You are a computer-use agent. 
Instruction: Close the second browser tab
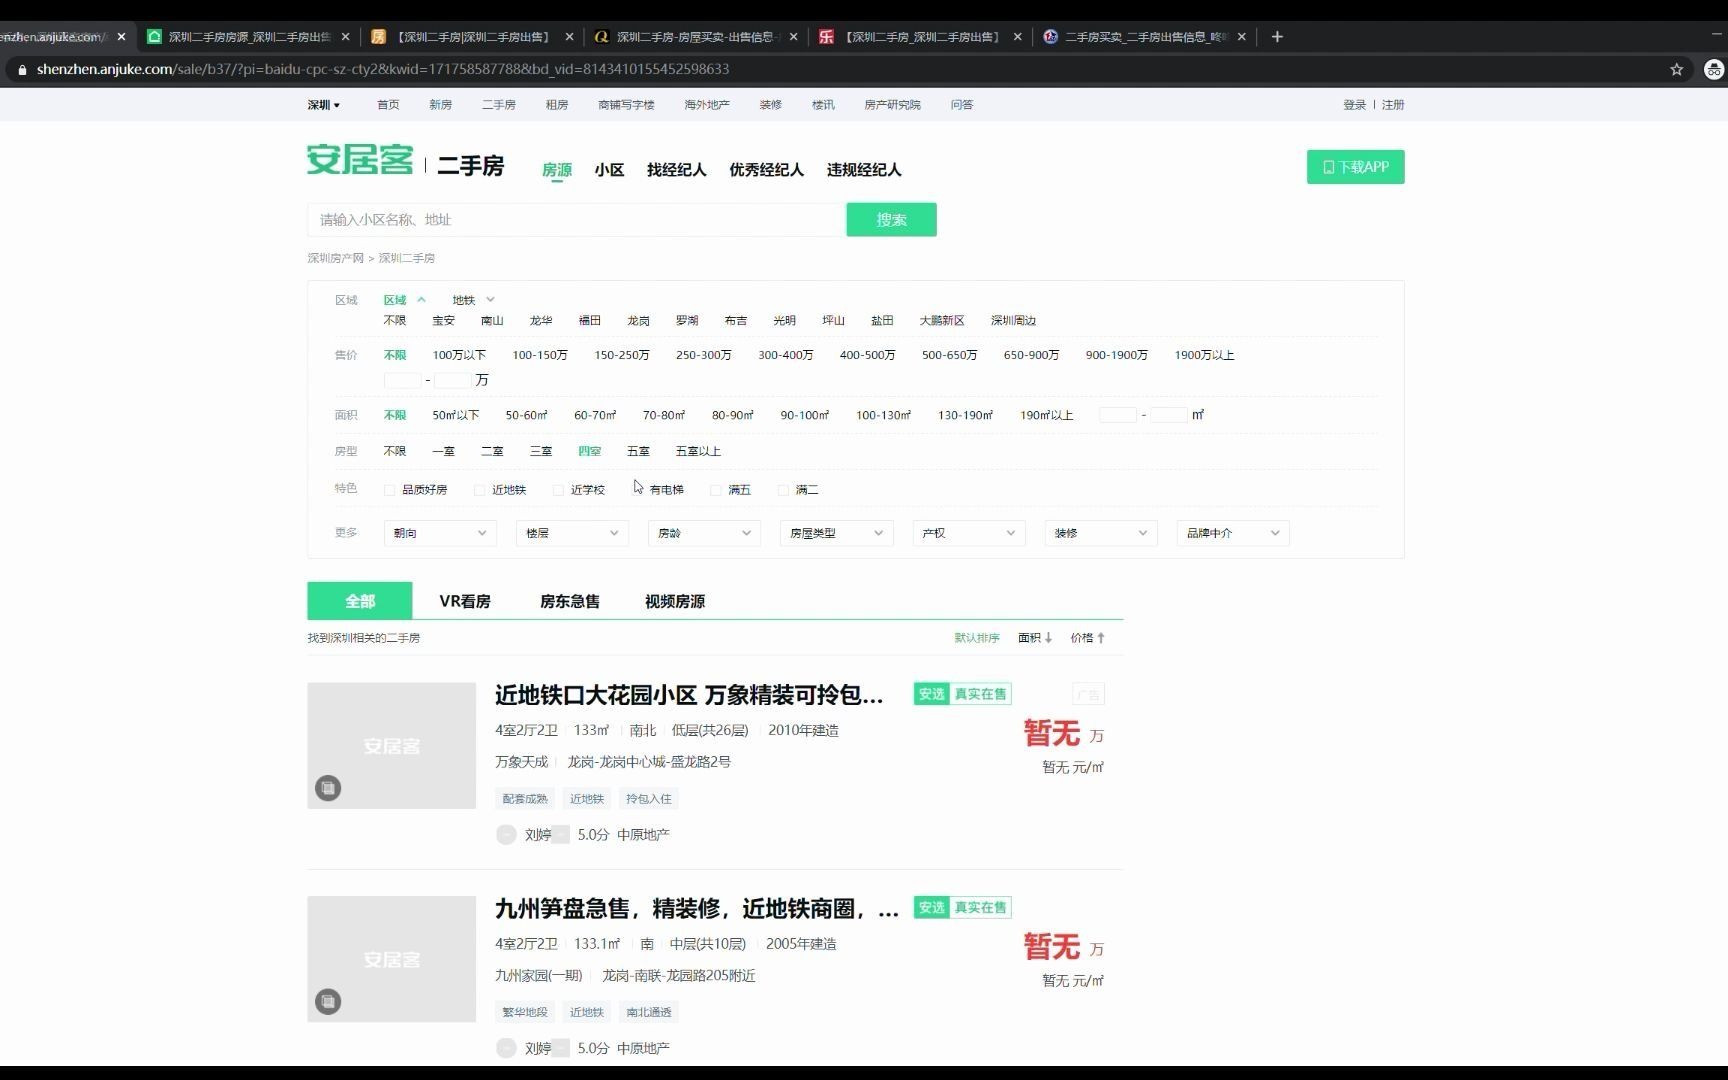coord(346,37)
